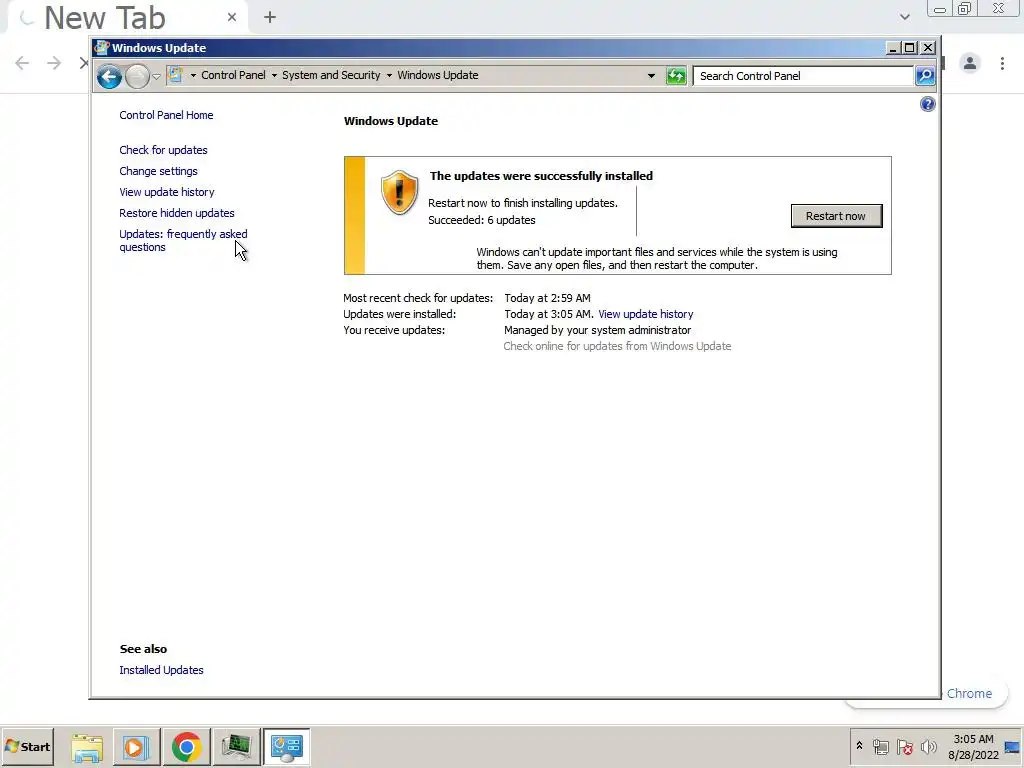Show hidden tray icons arrow
This screenshot has width=1024, height=768.
859,746
